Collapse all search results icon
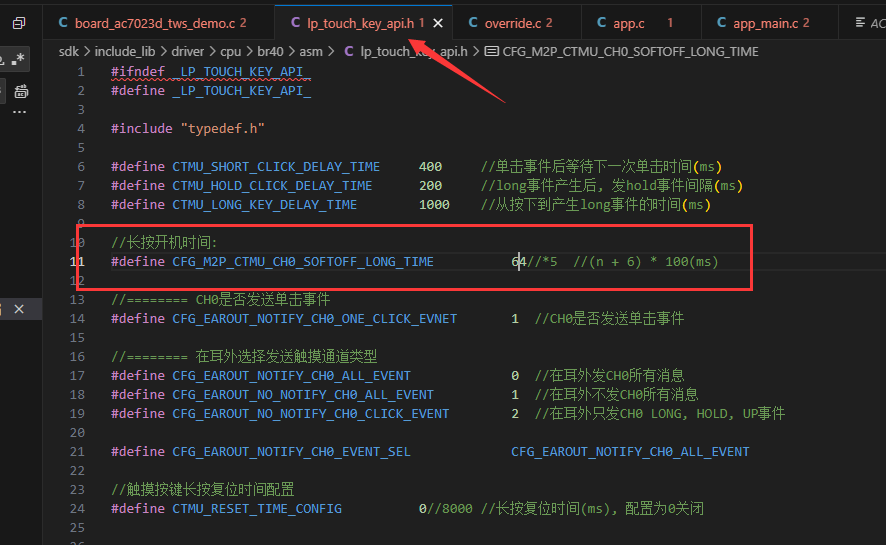 [x=19, y=23]
